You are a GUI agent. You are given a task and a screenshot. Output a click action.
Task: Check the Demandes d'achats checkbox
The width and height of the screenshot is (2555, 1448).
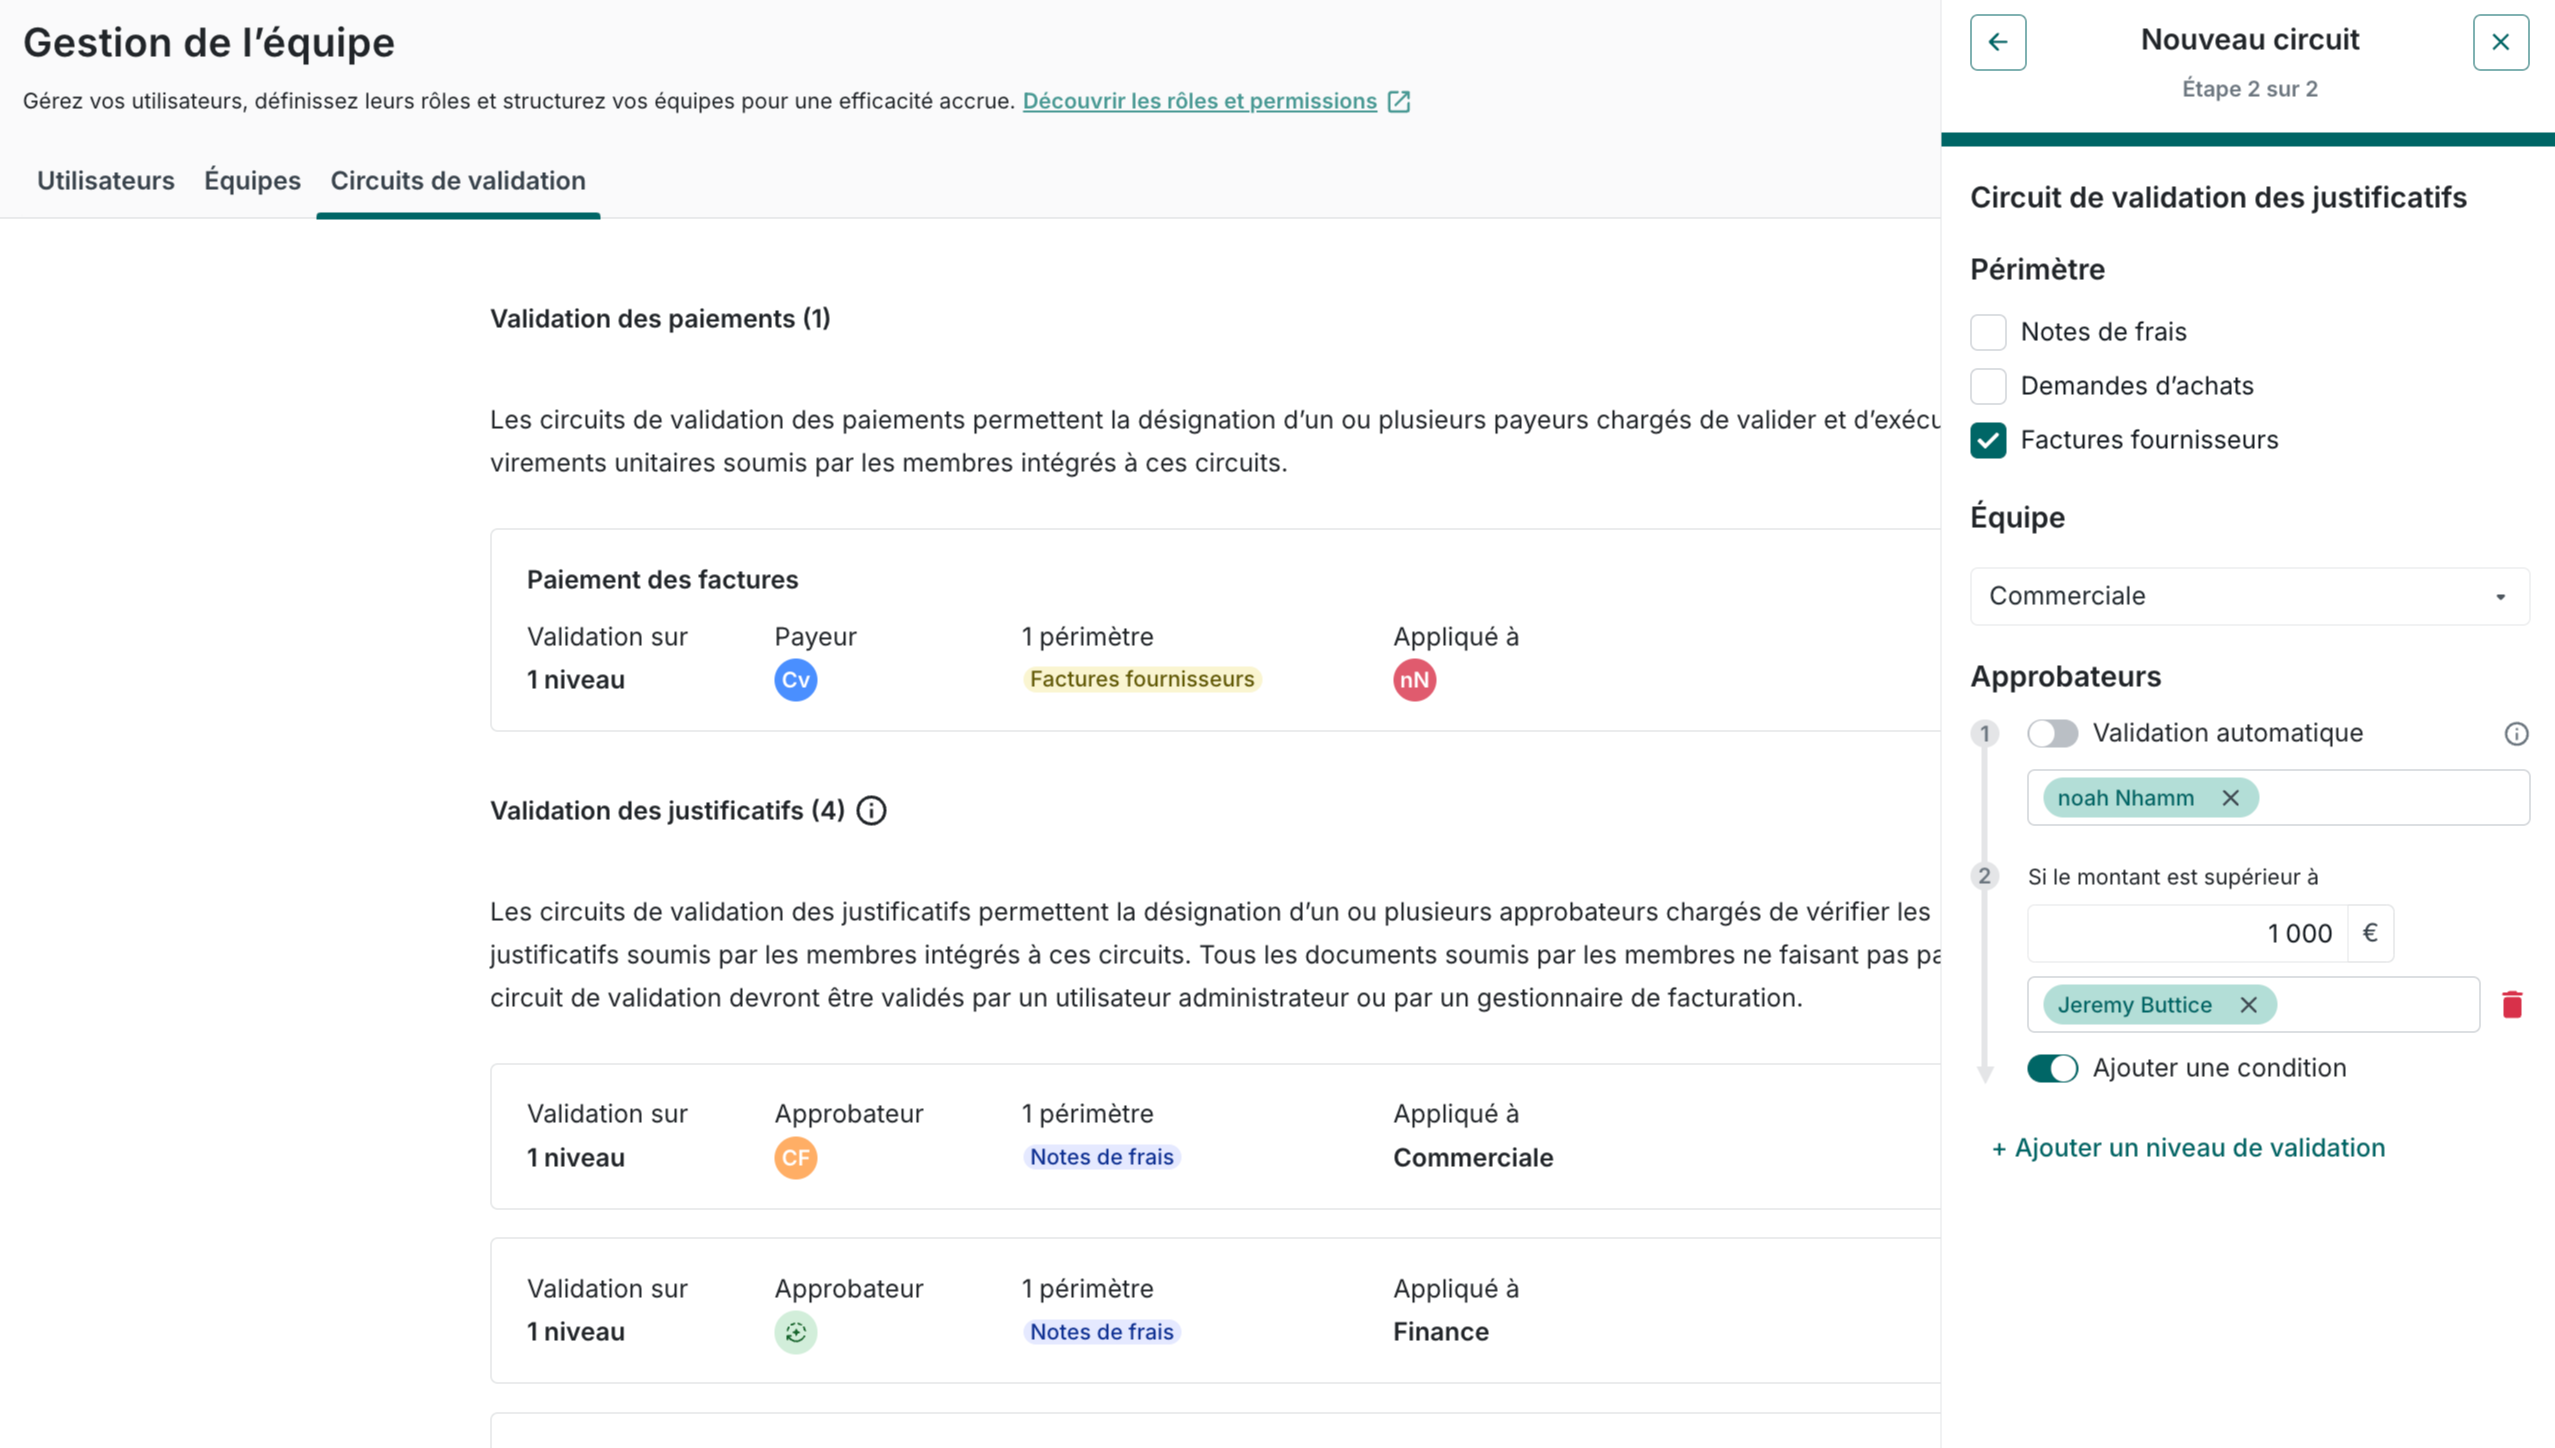coord(1988,386)
